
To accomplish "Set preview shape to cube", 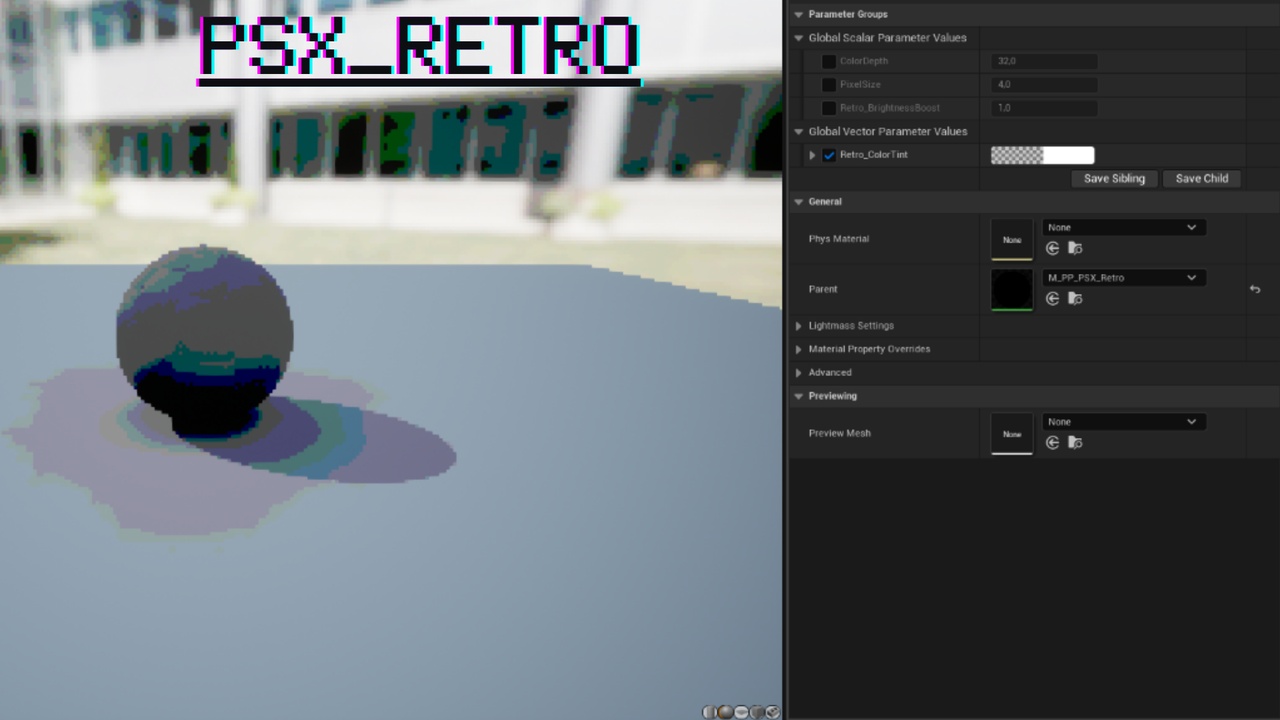I will (x=757, y=712).
